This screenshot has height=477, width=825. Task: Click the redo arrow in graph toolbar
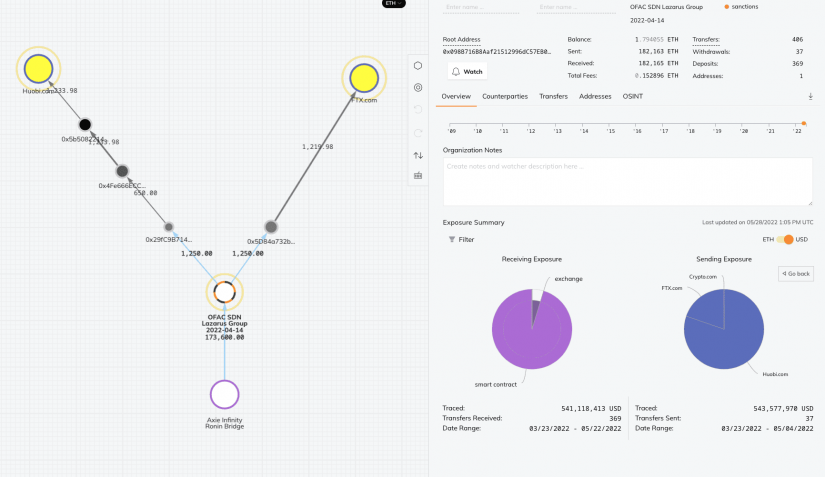[x=418, y=133]
